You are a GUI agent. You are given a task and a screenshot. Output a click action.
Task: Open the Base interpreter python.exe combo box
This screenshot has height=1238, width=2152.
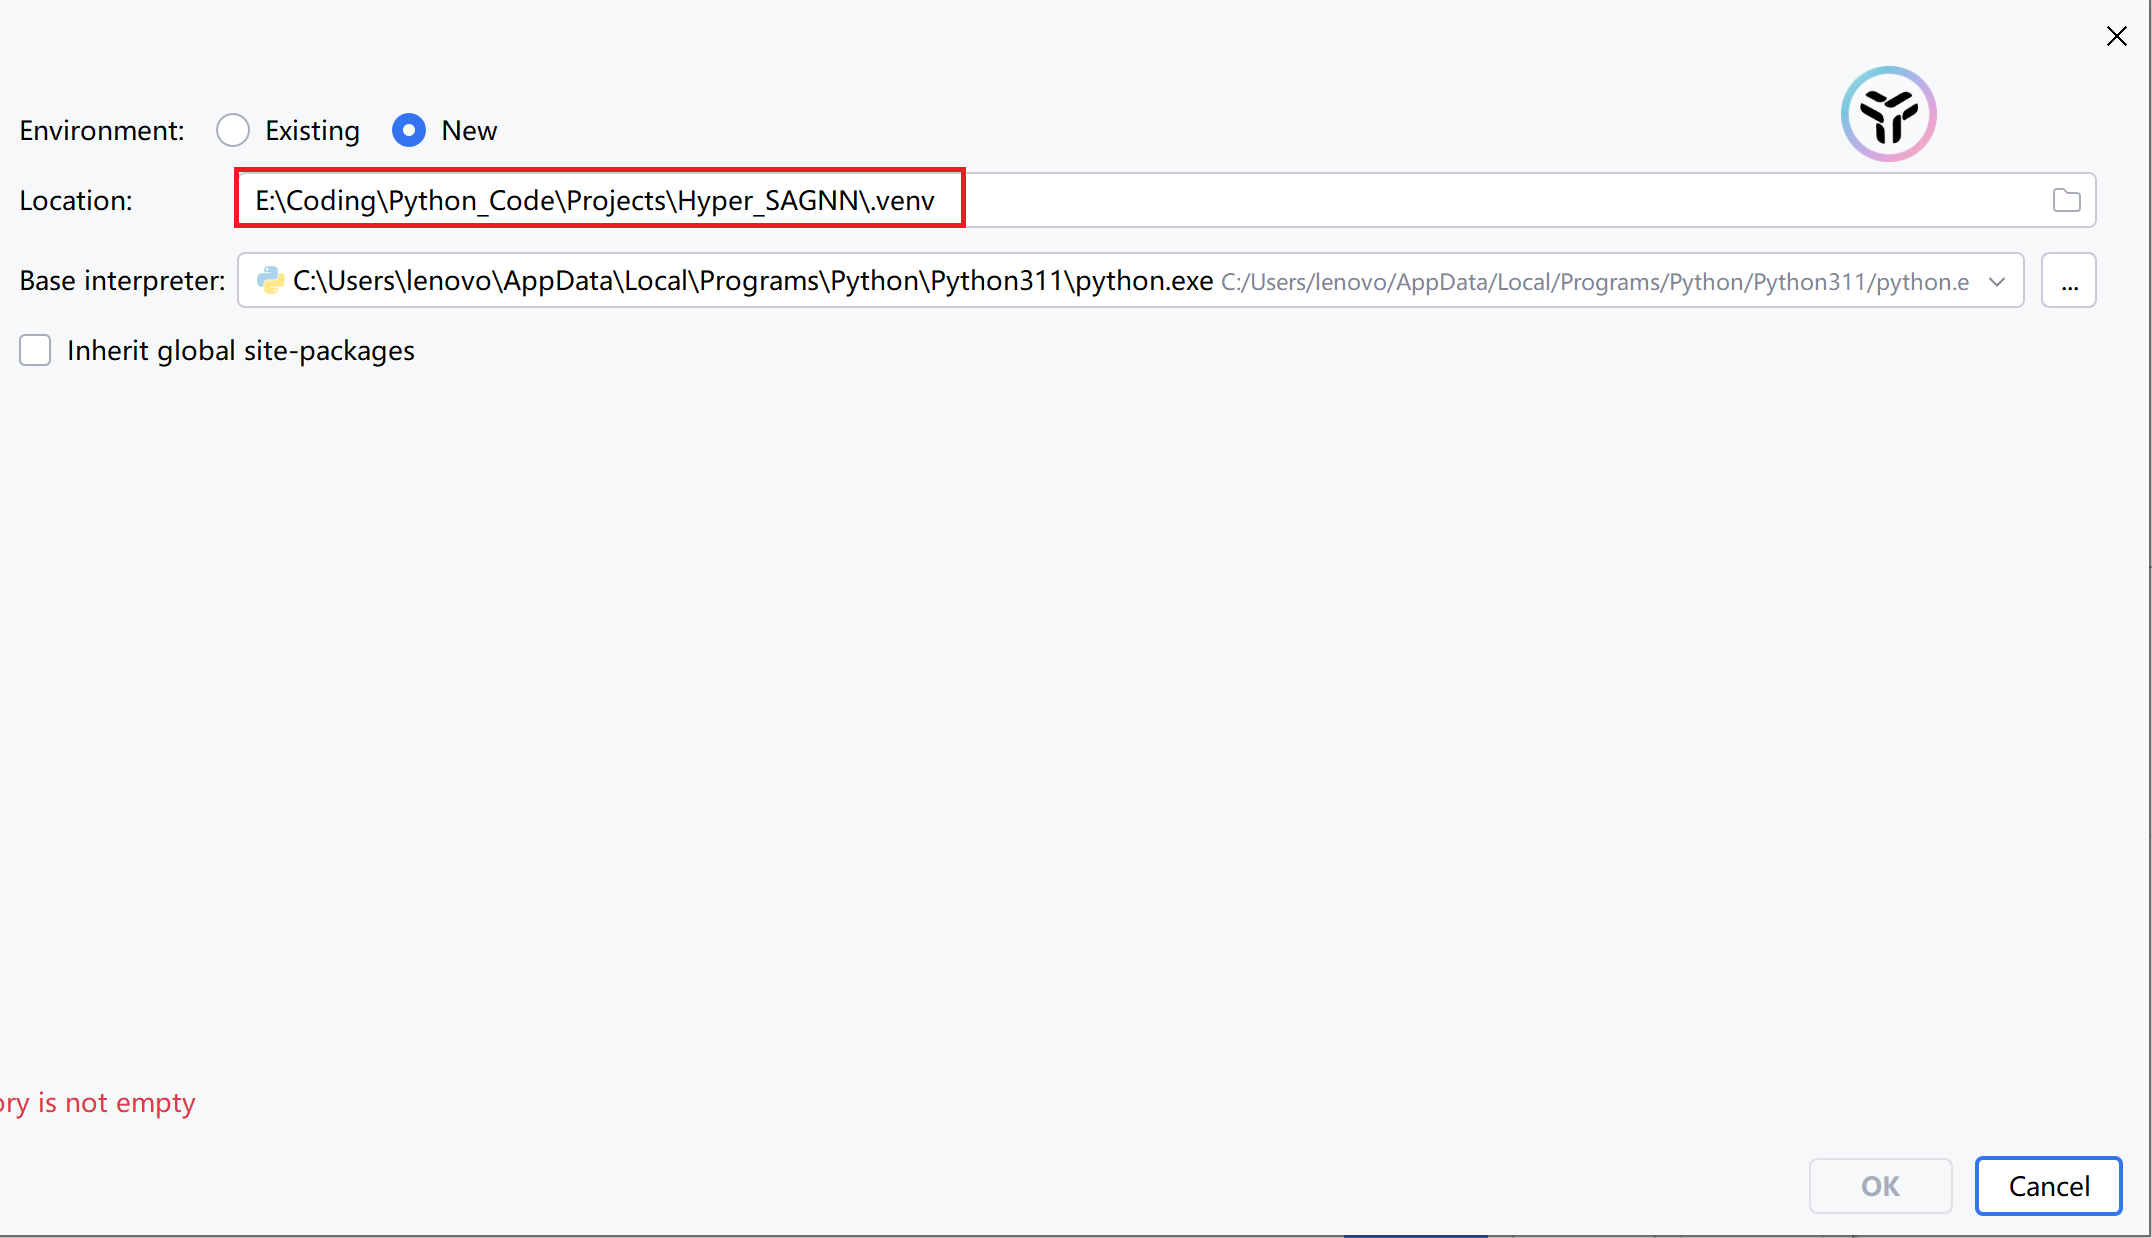tap(752, 281)
